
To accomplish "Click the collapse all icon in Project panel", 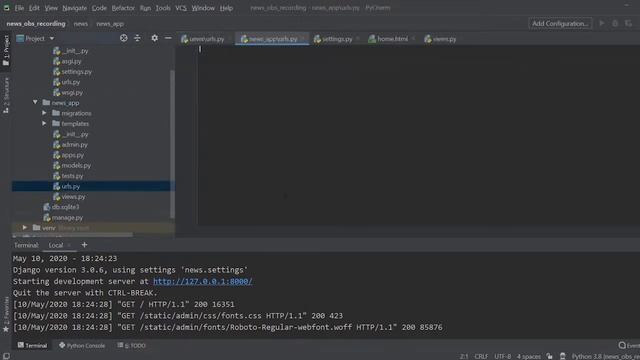I will [x=137, y=38].
